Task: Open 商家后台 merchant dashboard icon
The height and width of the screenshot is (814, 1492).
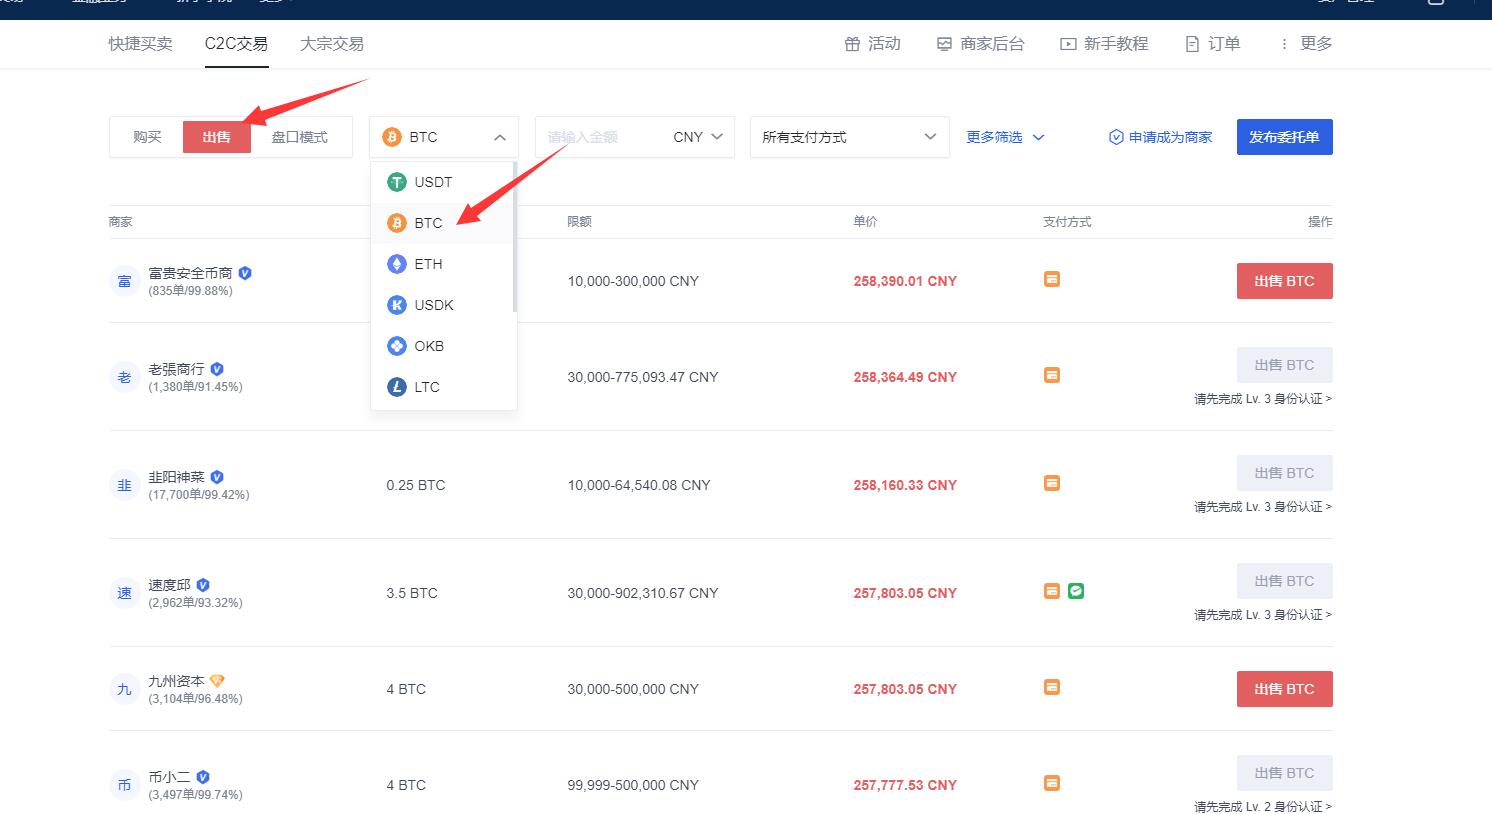Action: click(x=942, y=43)
